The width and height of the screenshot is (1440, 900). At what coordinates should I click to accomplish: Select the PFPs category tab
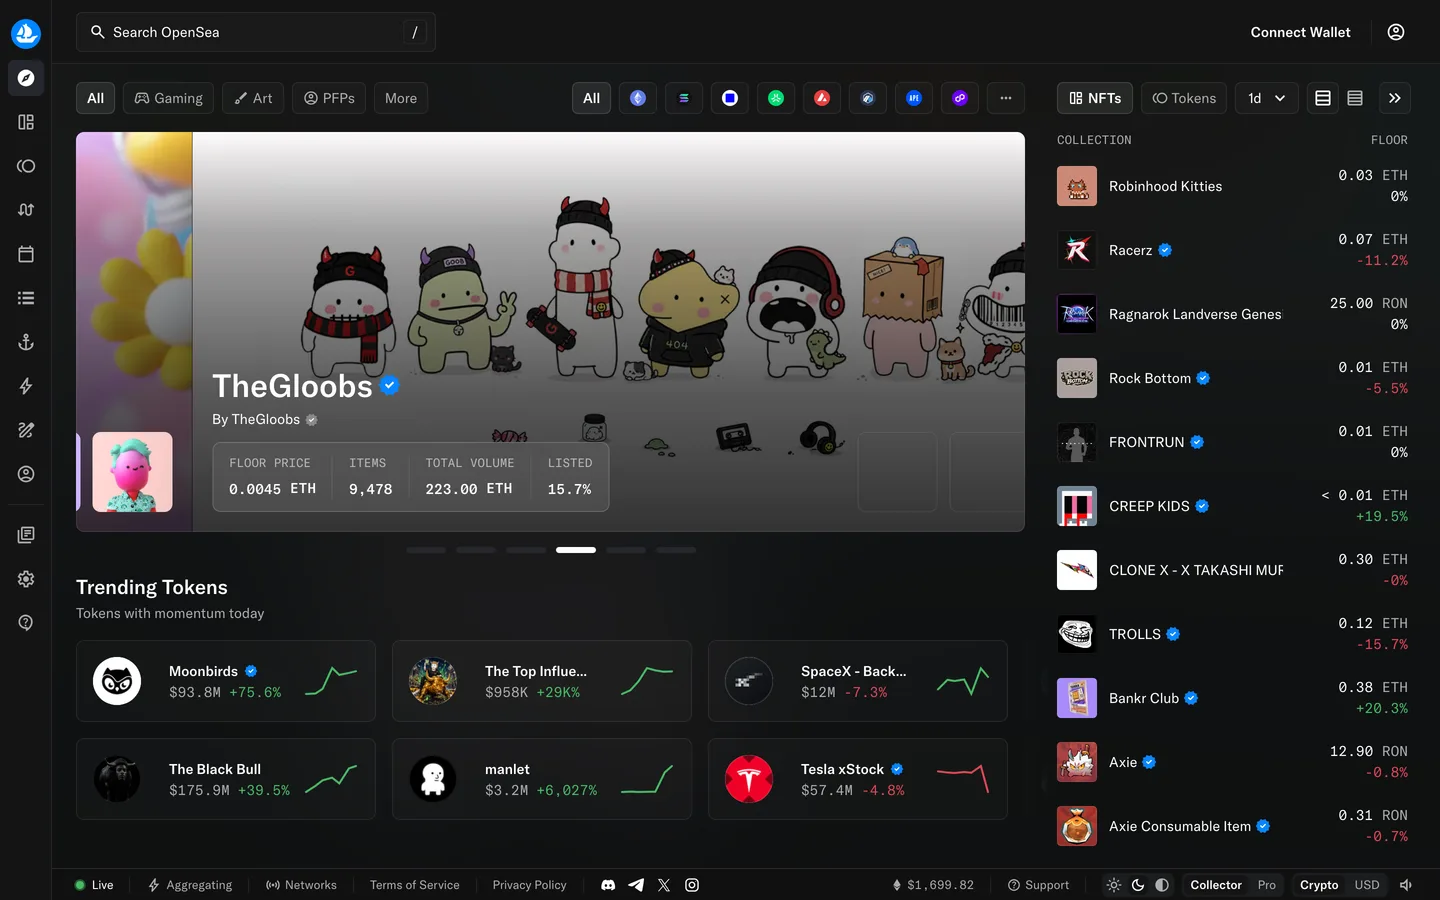click(329, 98)
